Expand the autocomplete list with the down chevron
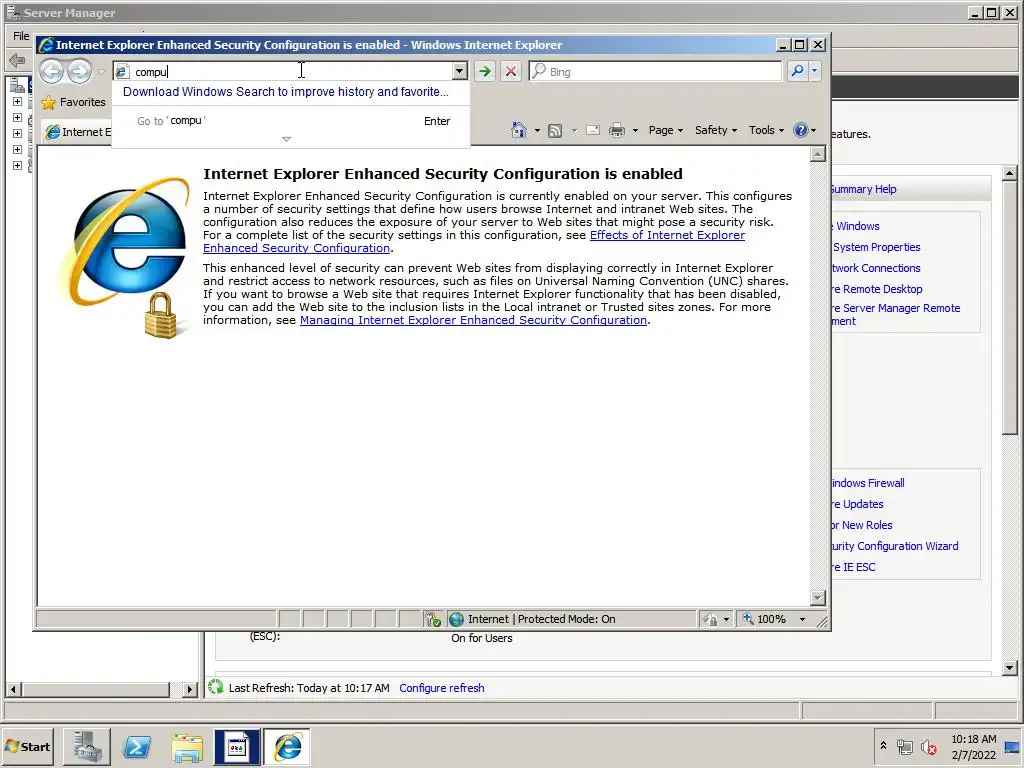1024x768 pixels. tap(286, 139)
